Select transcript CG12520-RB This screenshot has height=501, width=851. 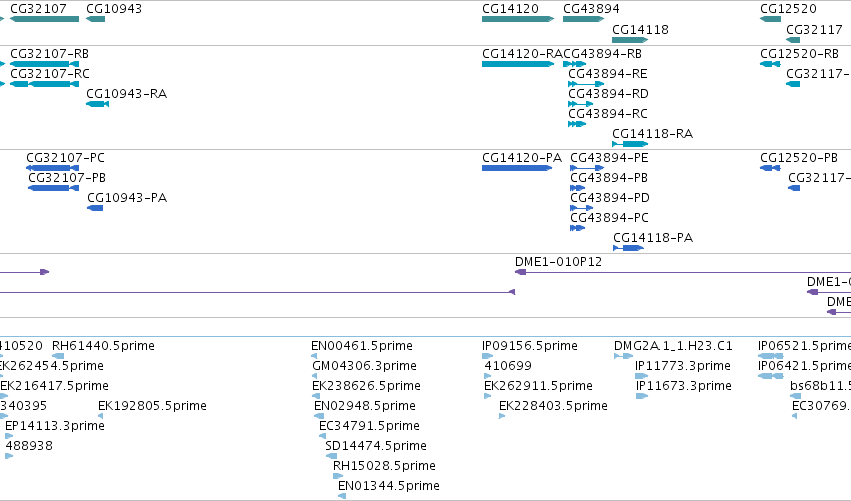point(770,64)
